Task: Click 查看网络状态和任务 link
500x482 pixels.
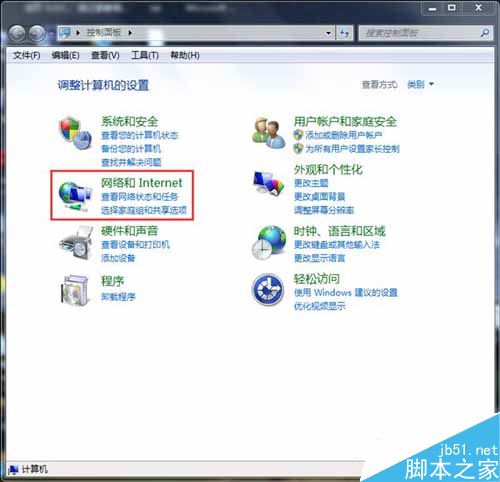Action: click(140, 197)
